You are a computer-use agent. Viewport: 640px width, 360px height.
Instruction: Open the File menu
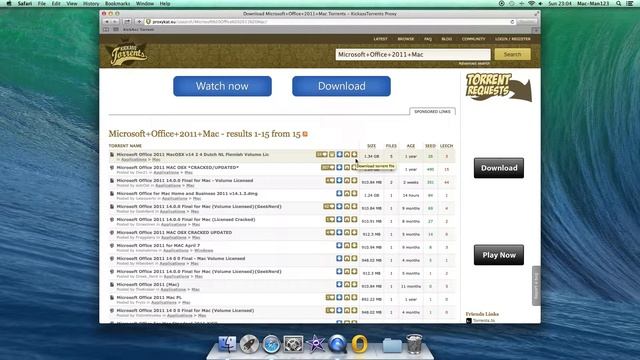[42, 3]
